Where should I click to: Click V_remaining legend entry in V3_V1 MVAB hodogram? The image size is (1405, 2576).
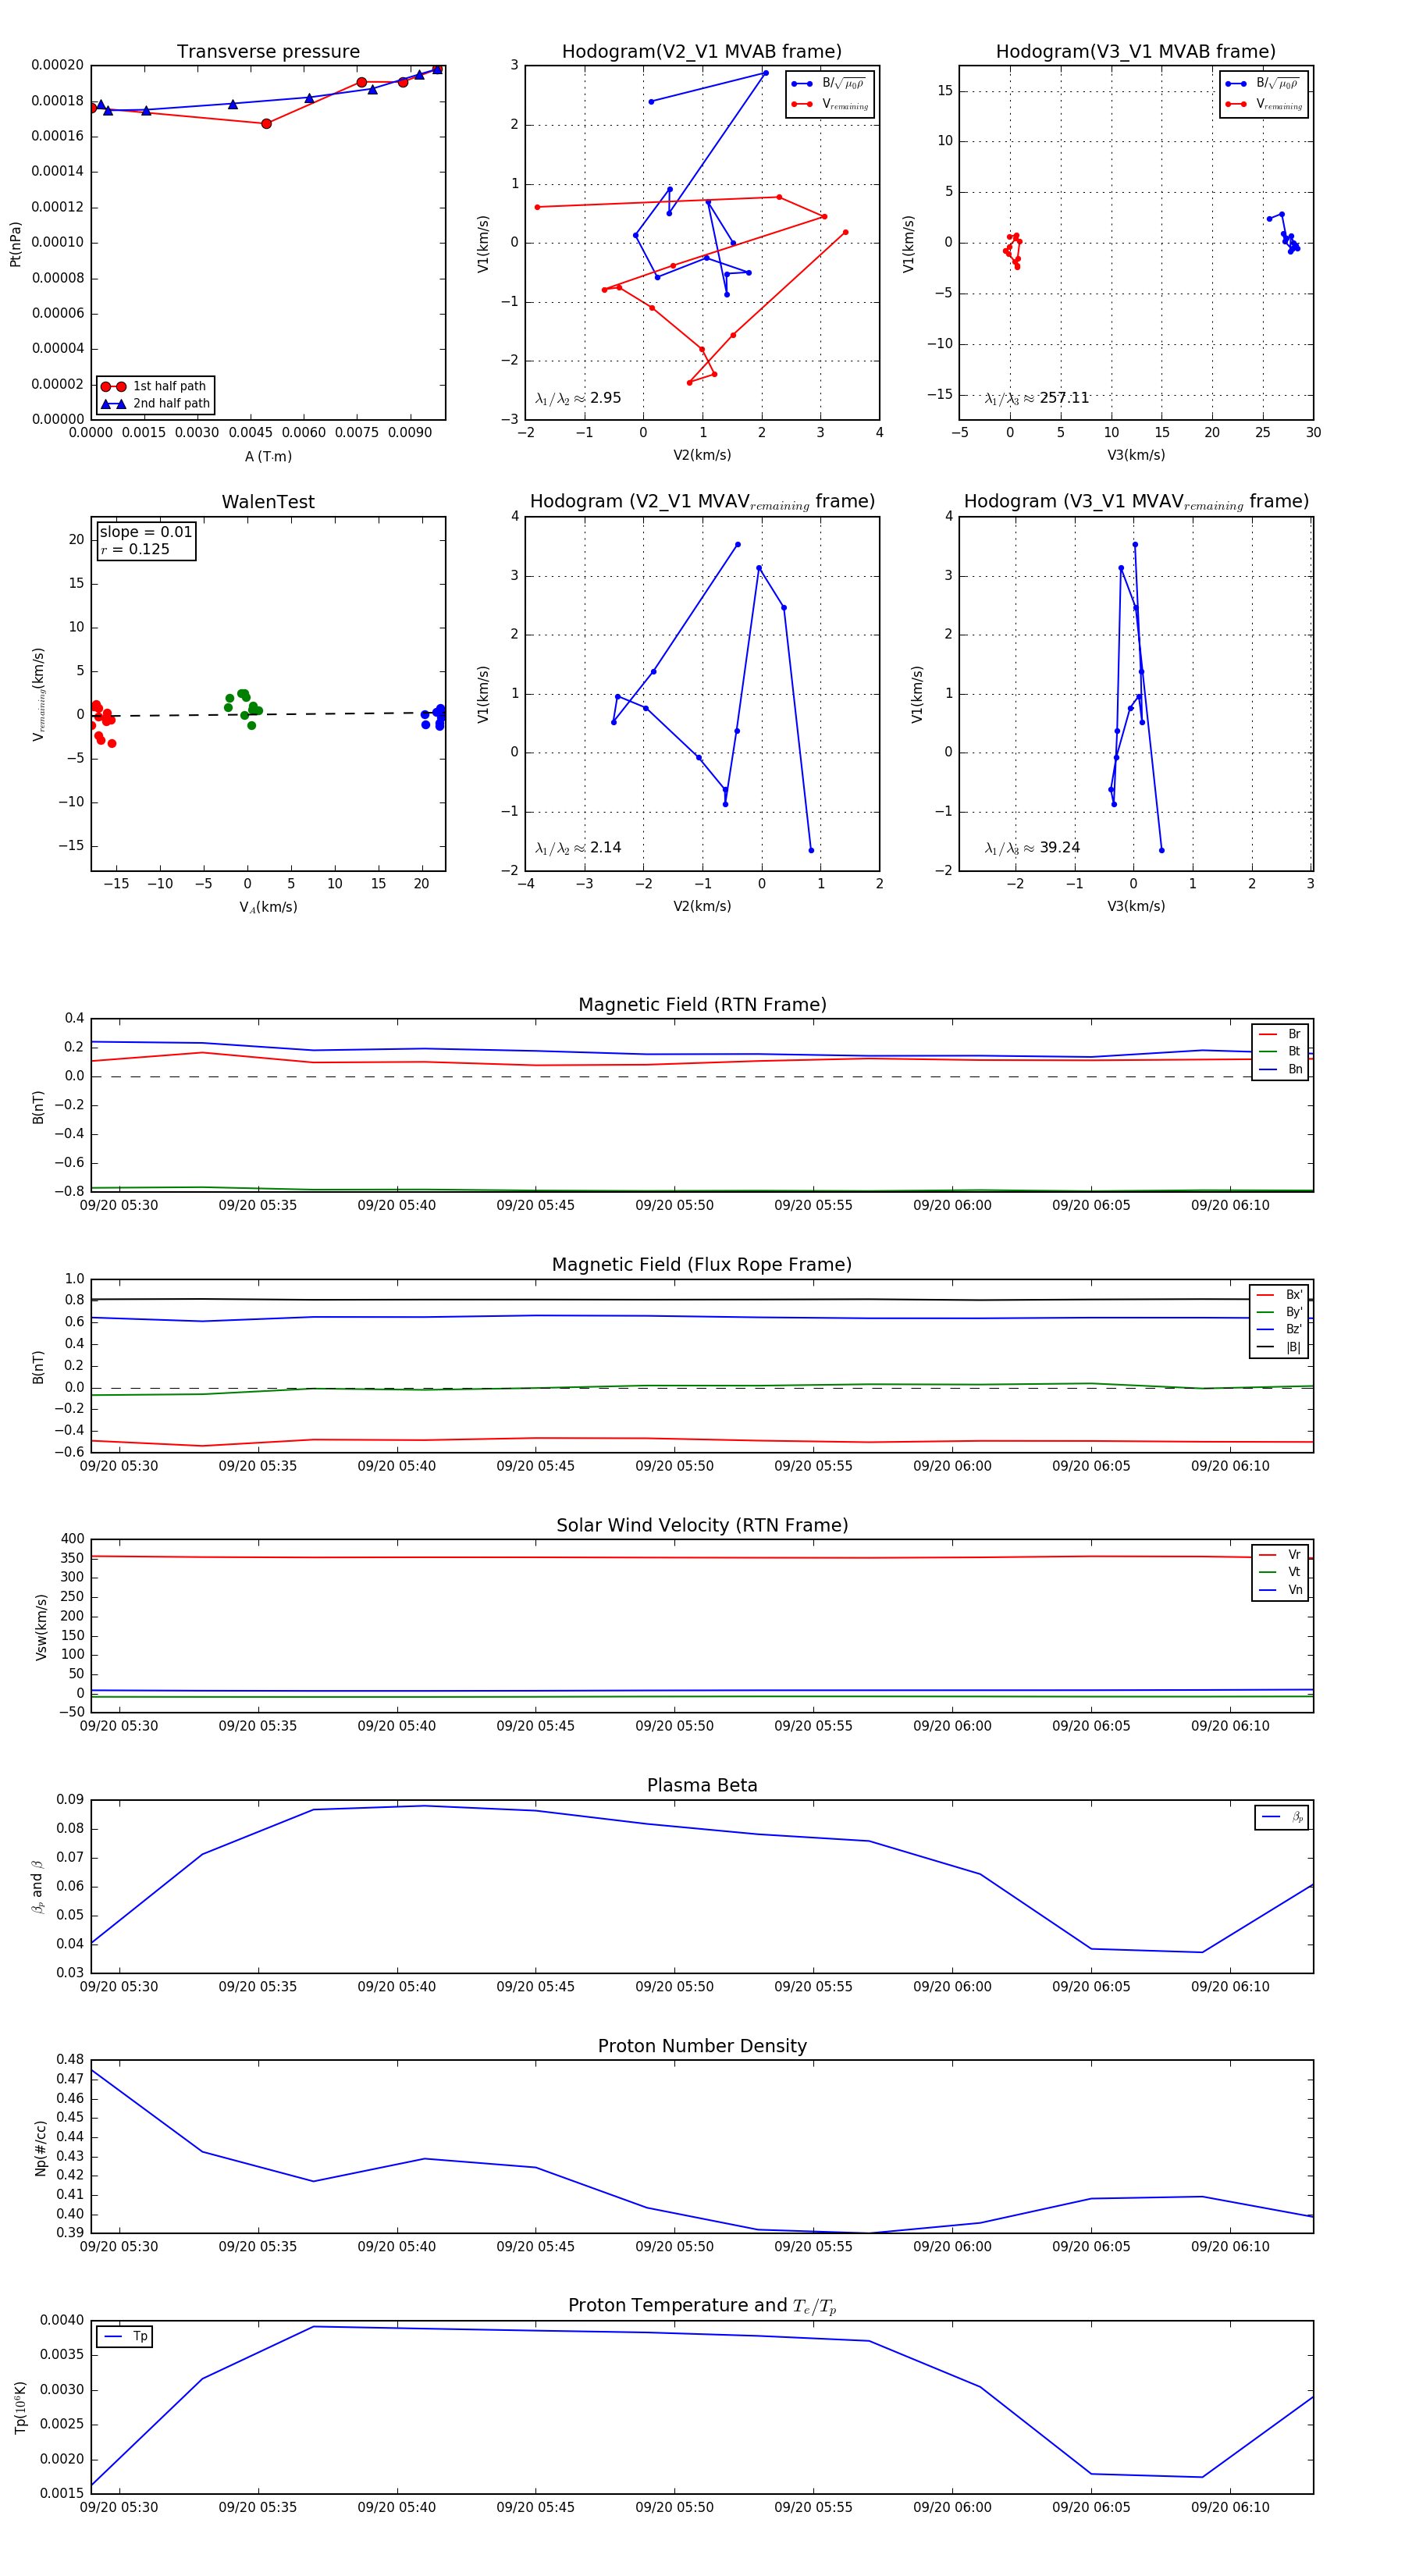pyautogui.click(x=1264, y=104)
